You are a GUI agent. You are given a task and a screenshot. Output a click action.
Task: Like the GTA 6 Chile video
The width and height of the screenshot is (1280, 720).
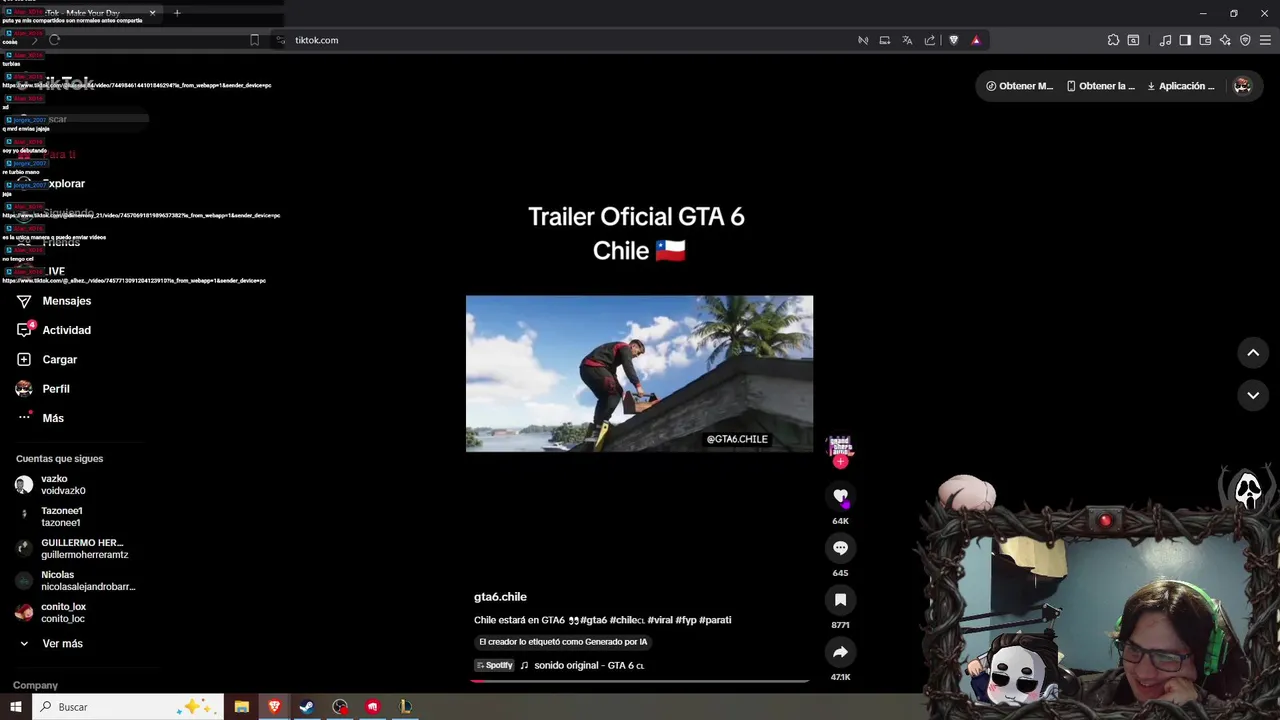point(840,496)
